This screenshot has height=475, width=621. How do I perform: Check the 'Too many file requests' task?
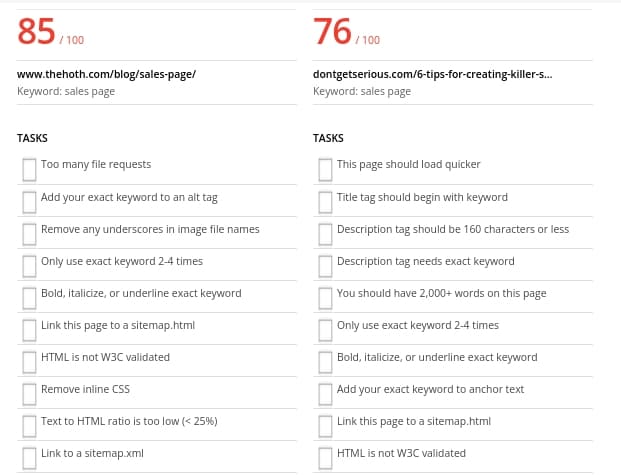[29, 169]
